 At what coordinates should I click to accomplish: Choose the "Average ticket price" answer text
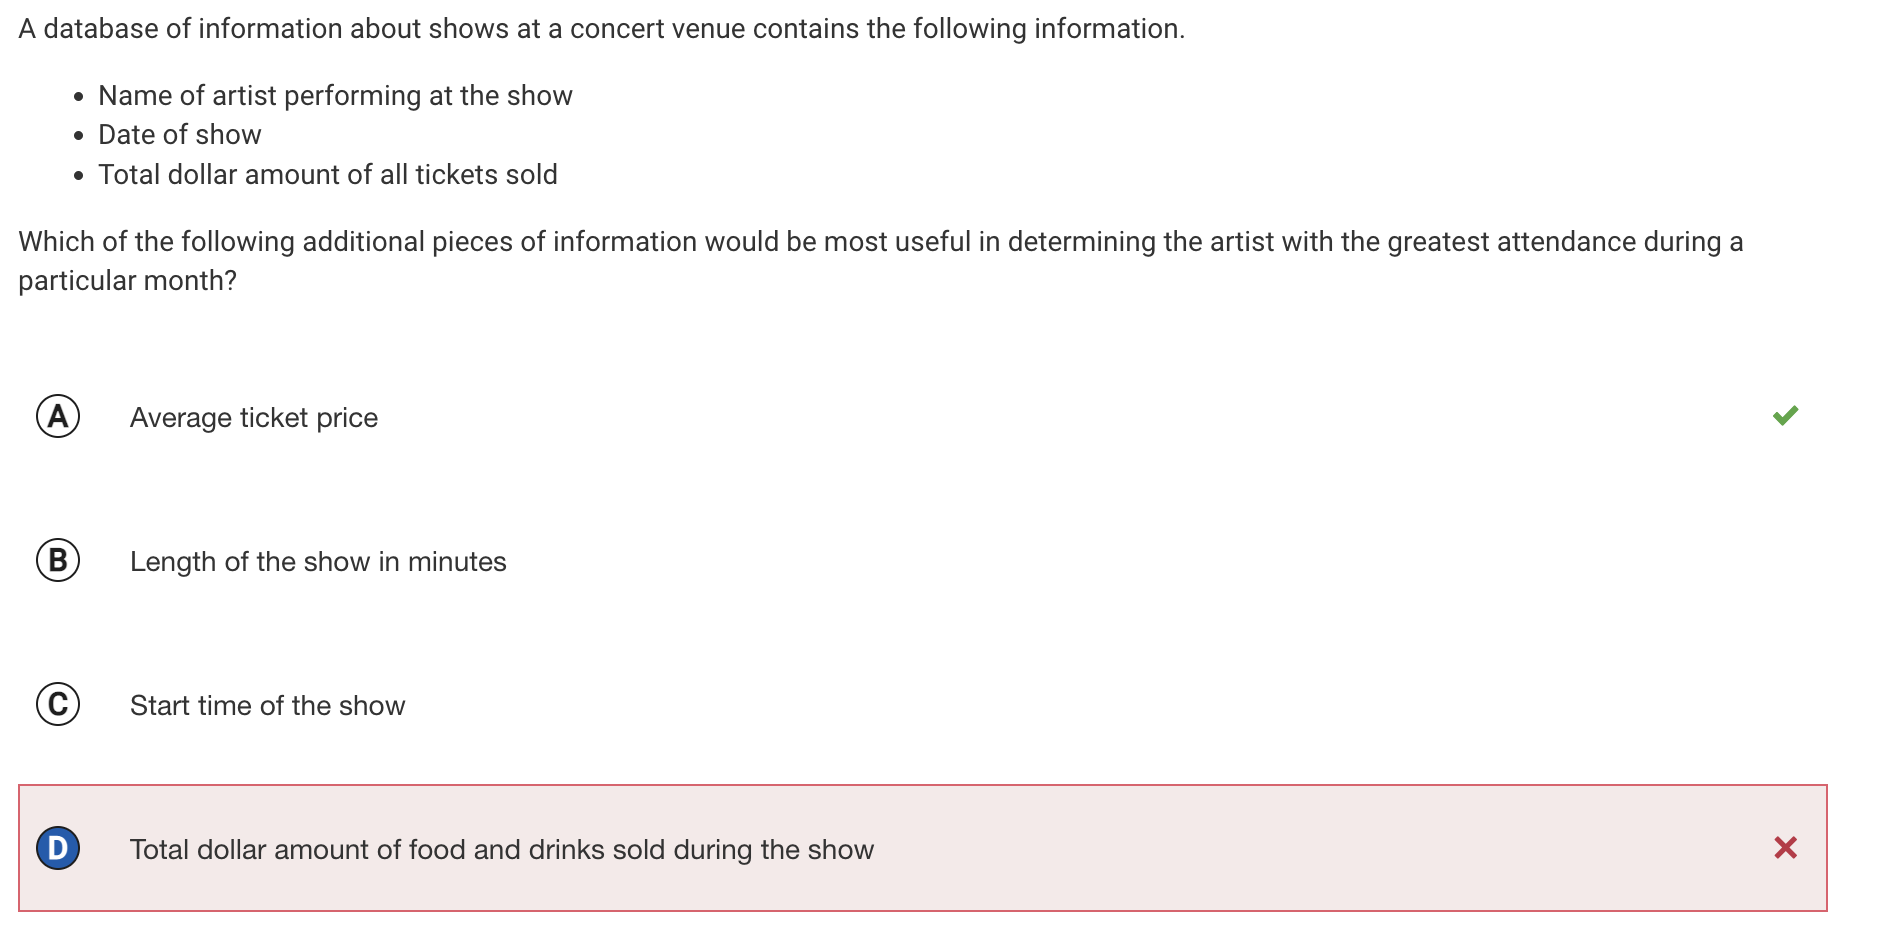coord(254,418)
